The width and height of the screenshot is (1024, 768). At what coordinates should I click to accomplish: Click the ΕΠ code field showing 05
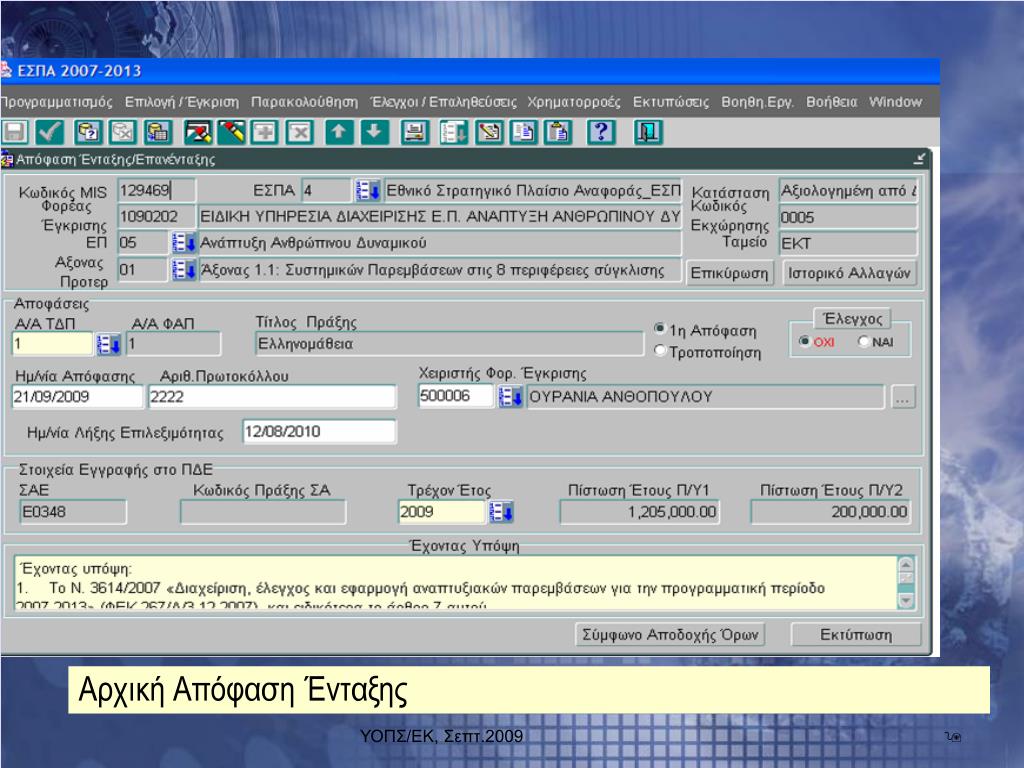click(143, 243)
